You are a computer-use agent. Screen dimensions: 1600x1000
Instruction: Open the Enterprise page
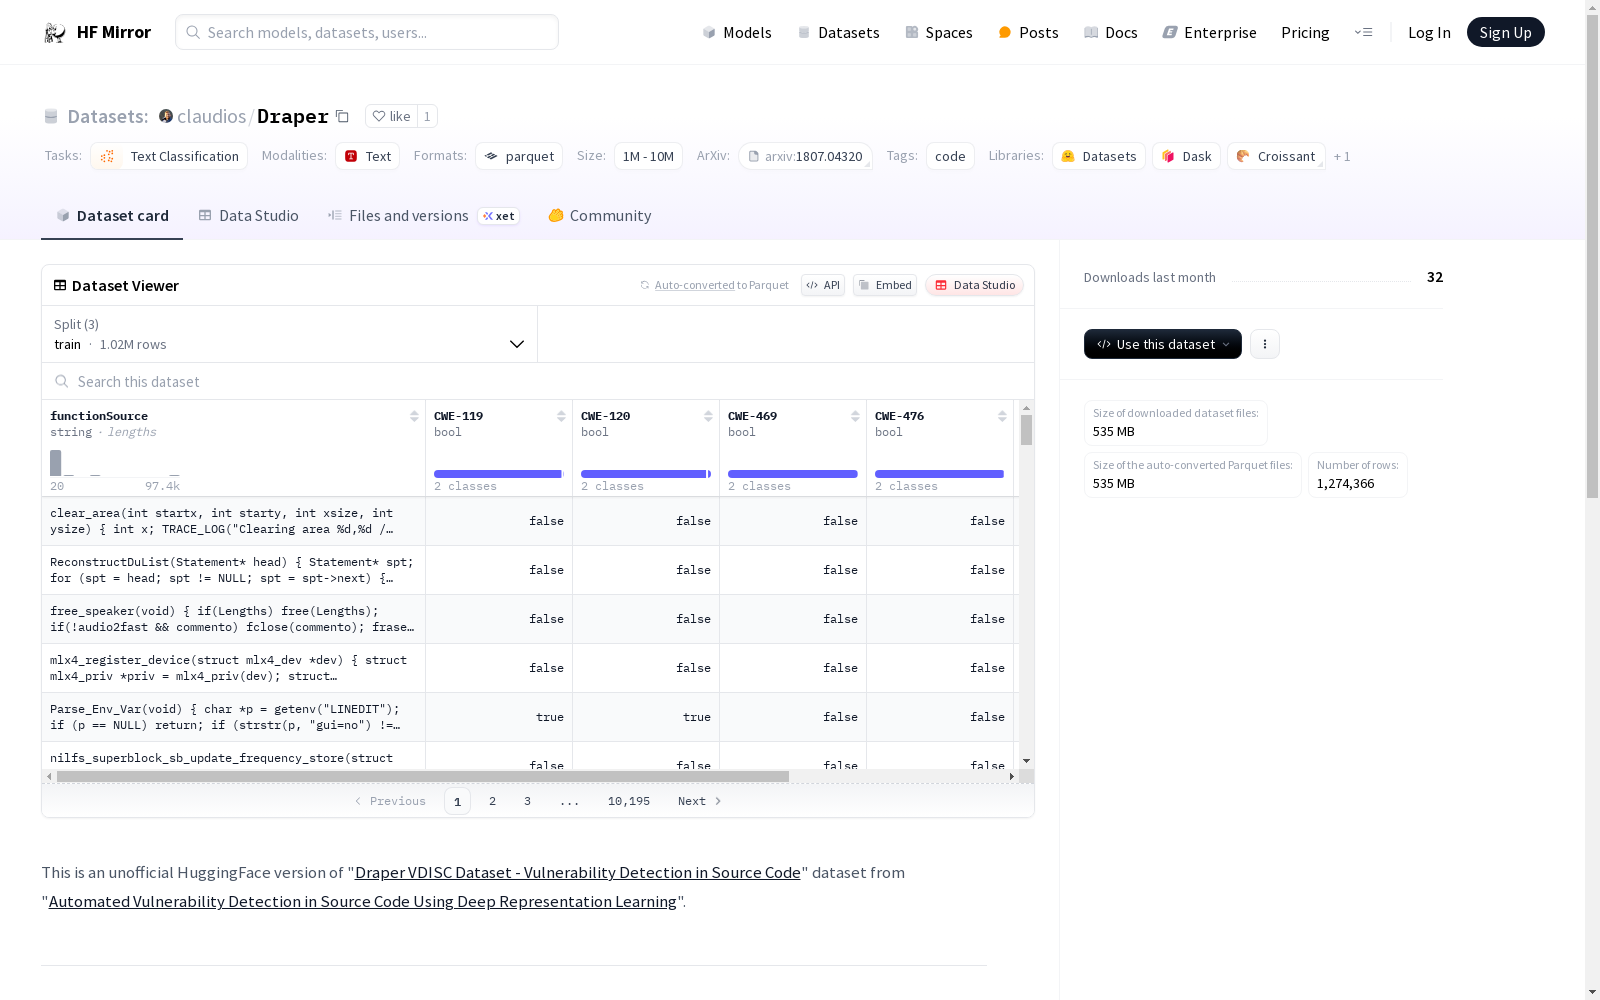(1209, 32)
